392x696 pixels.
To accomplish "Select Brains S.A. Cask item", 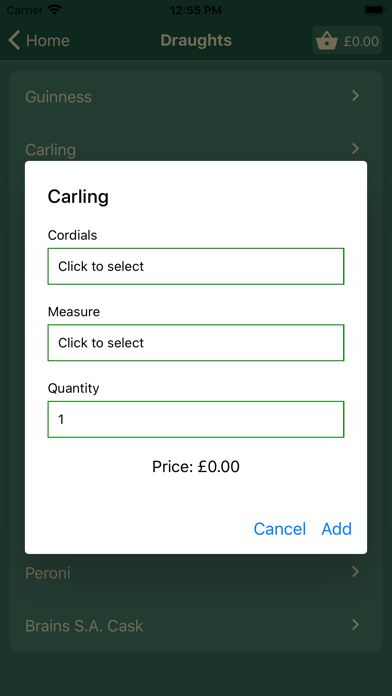I will [x=196, y=626].
